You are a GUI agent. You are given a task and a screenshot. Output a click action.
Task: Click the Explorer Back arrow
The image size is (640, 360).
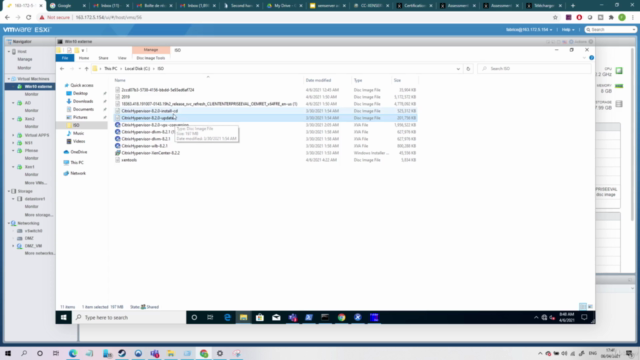coord(62,69)
